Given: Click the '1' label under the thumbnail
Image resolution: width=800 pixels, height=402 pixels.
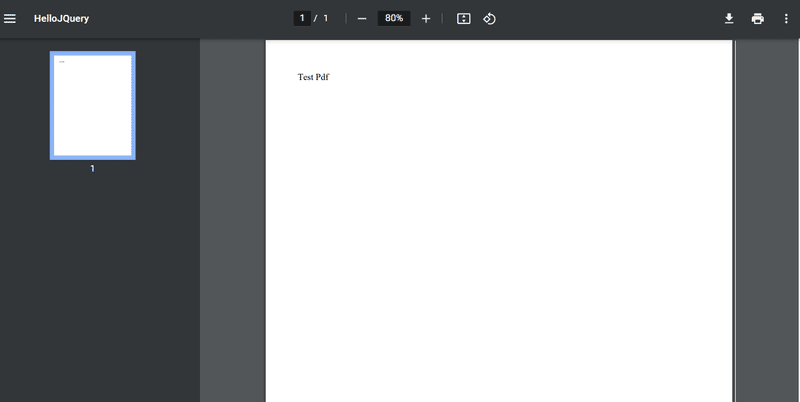Looking at the screenshot, I should click(x=92, y=169).
